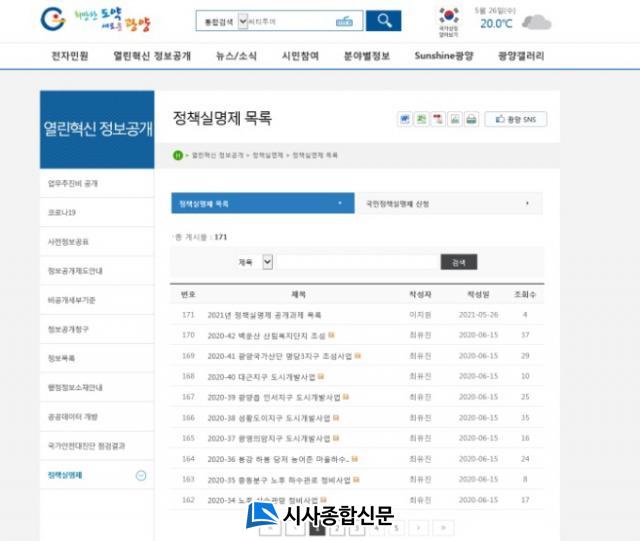This screenshot has height=541, width=640.
Task: Click the first document export icon near title
Action: click(405, 120)
